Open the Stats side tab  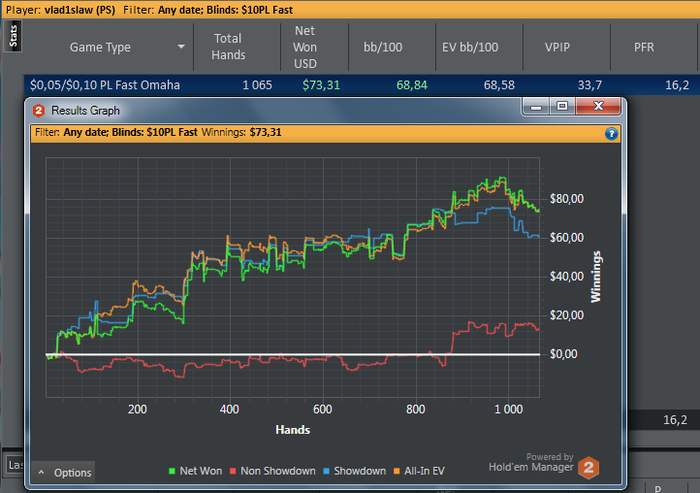pos(13,36)
